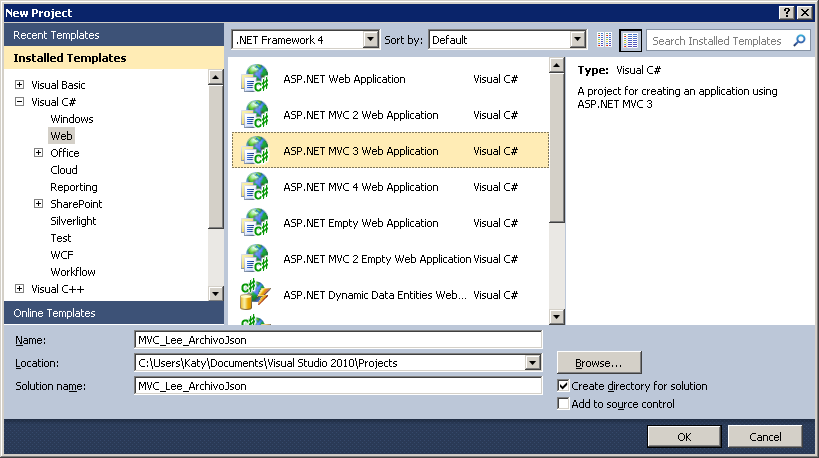Click the Office tree label
The image size is (819, 458).
65,153
